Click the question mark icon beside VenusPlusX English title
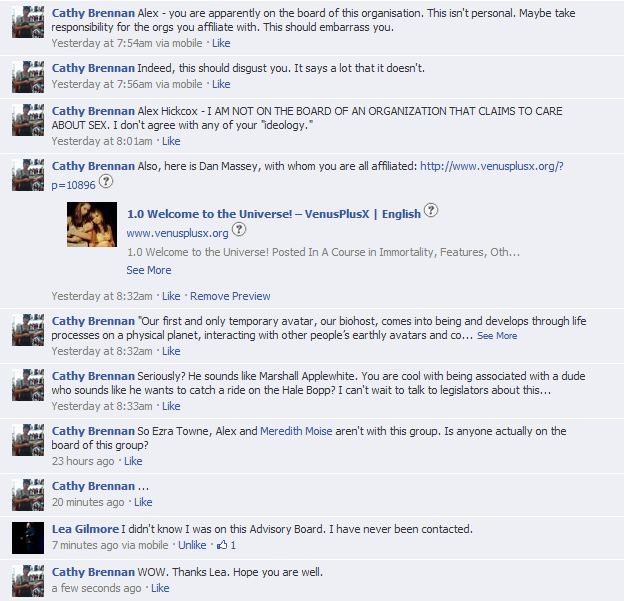Screen dimensions: 625x601 (430, 210)
